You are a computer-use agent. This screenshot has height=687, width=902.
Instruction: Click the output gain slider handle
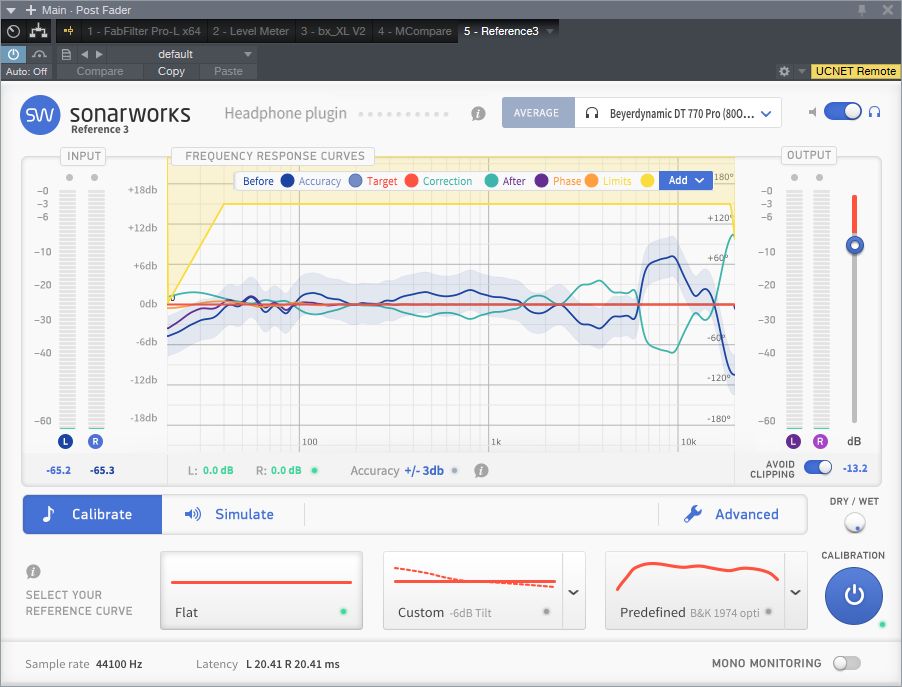(x=855, y=246)
